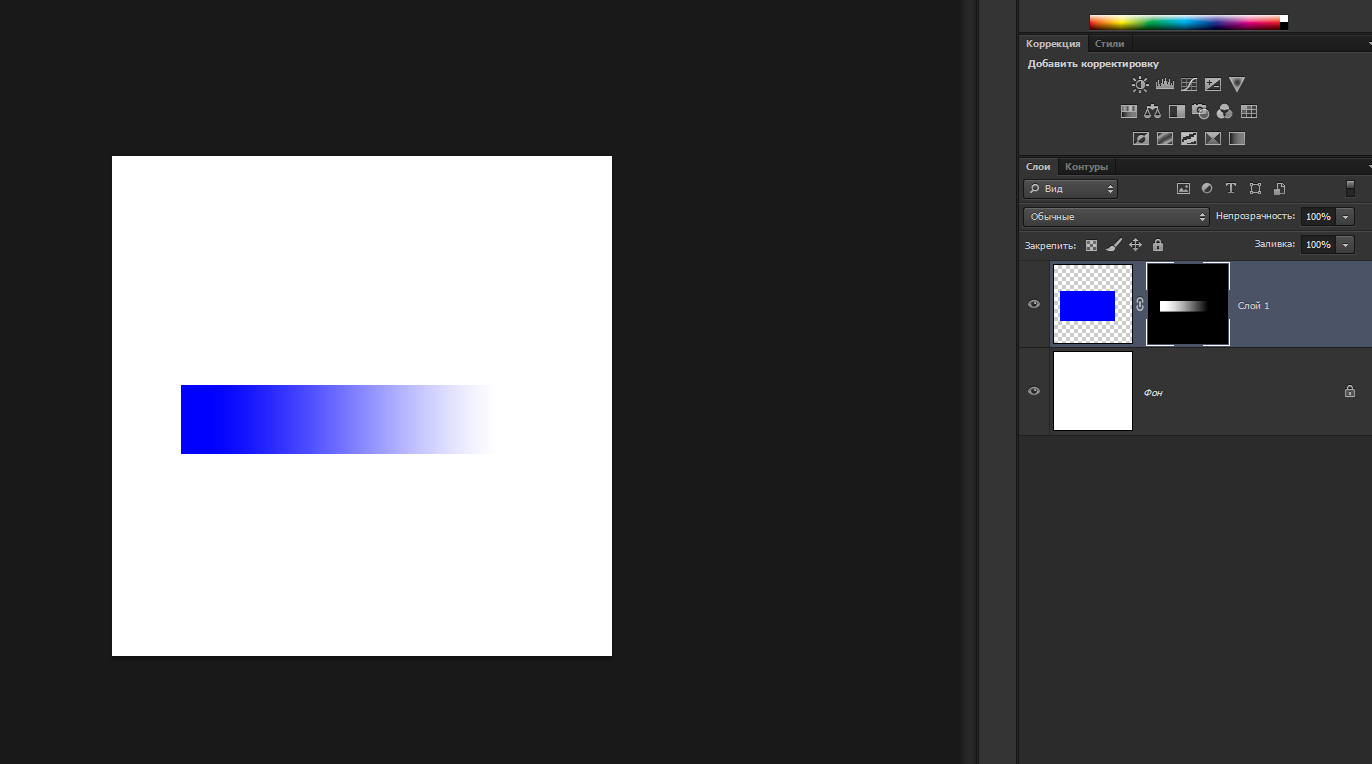Add a Color Lookup adjustment (grid icon)
1372x764 pixels.
[1249, 112]
